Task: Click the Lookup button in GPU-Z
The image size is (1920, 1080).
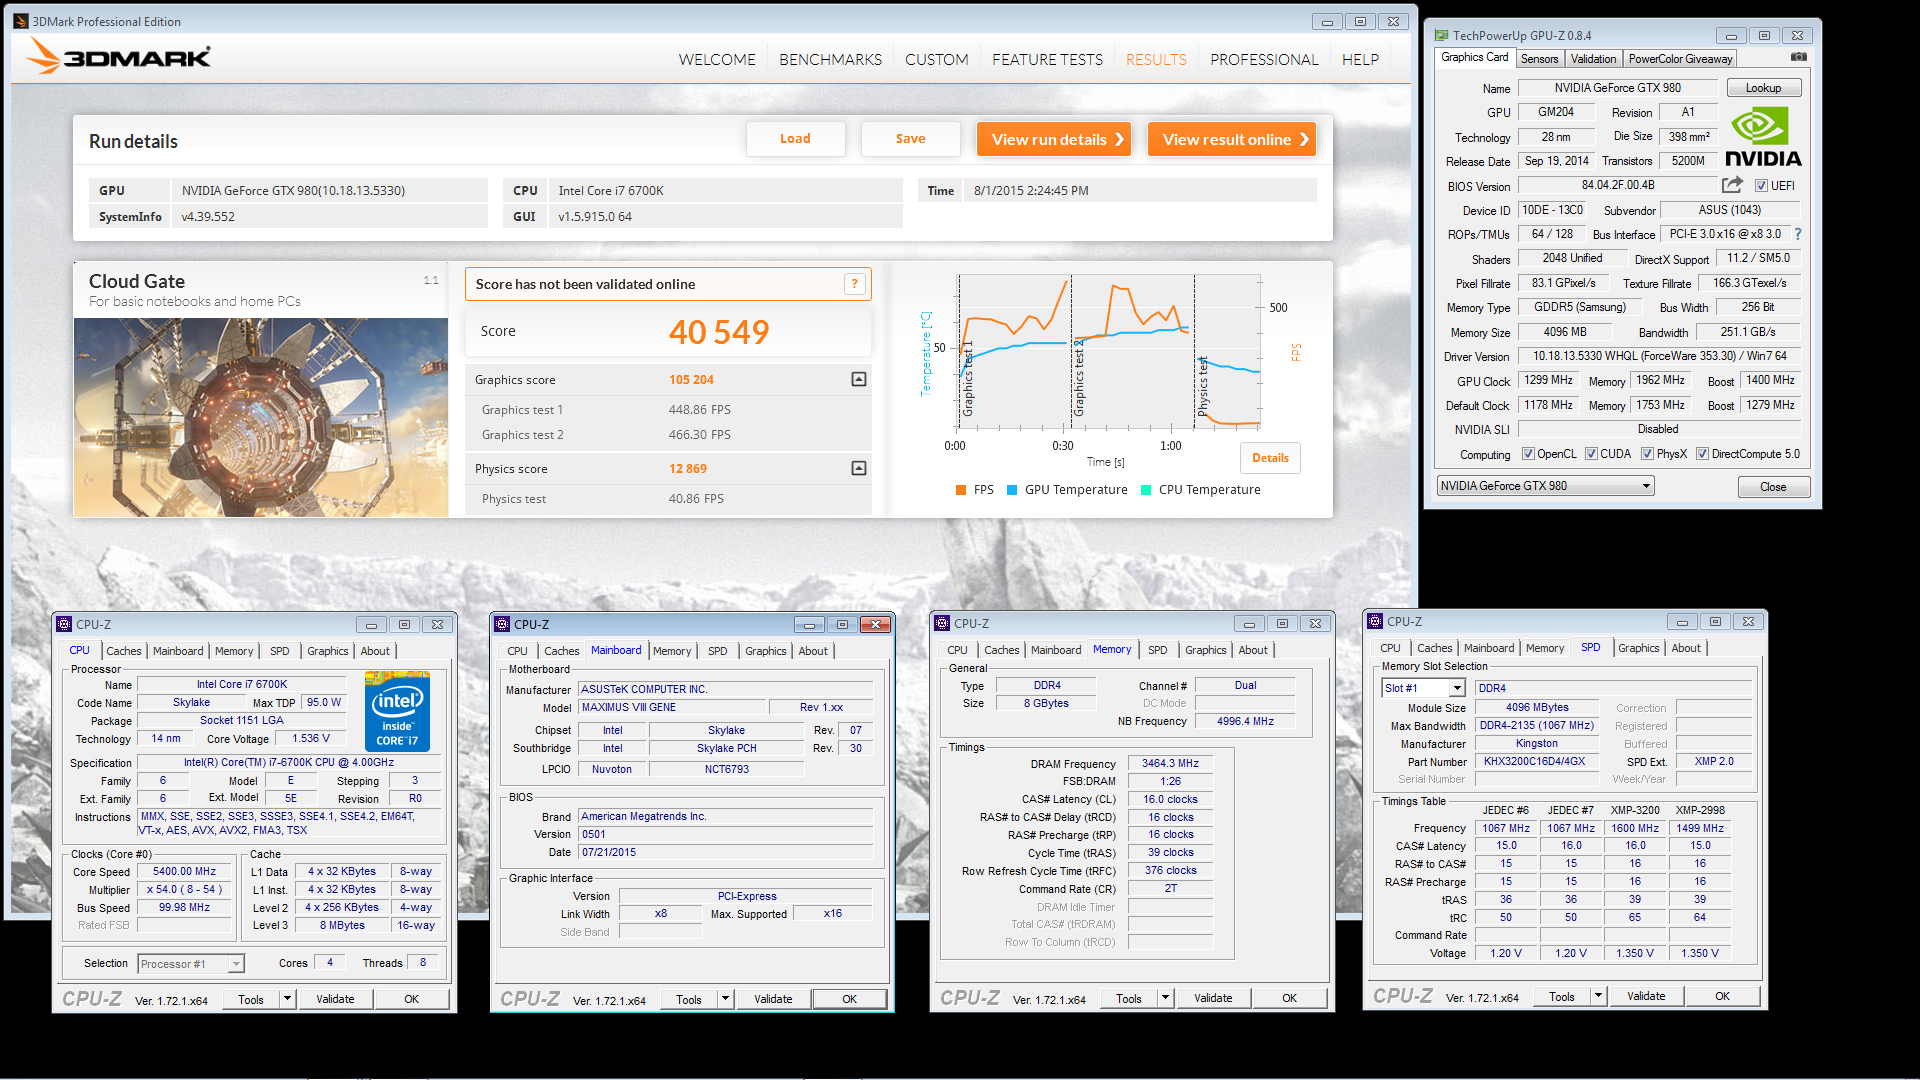Action: [x=1763, y=88]
